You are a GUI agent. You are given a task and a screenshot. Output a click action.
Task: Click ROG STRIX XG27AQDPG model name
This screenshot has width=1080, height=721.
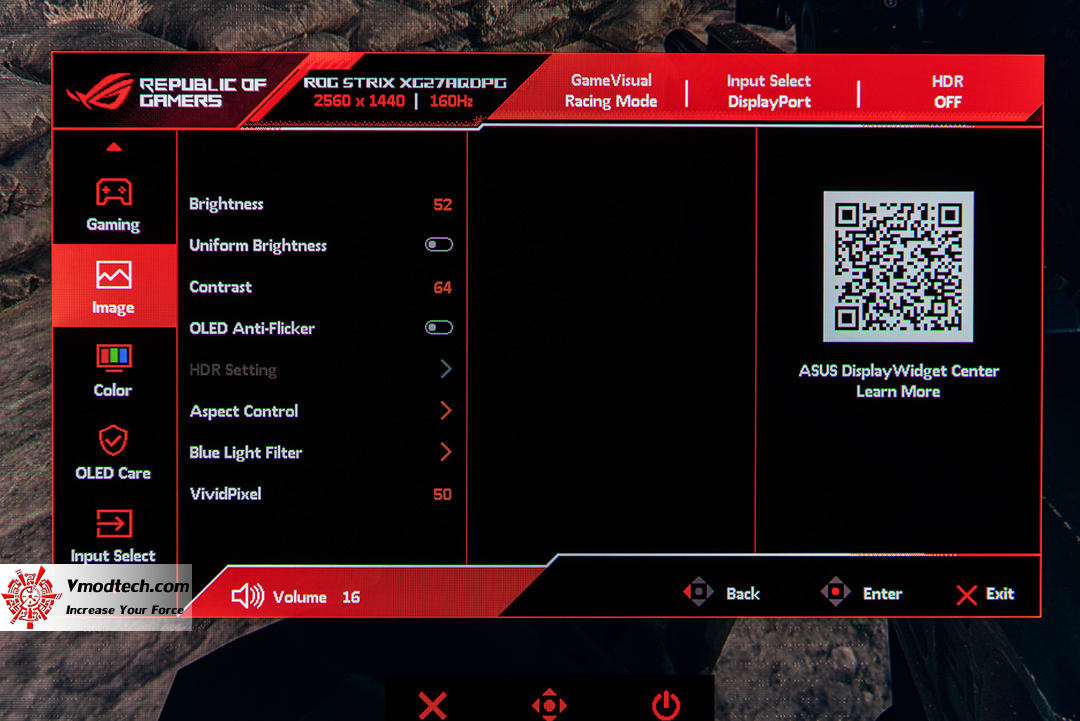coord(405,83)
